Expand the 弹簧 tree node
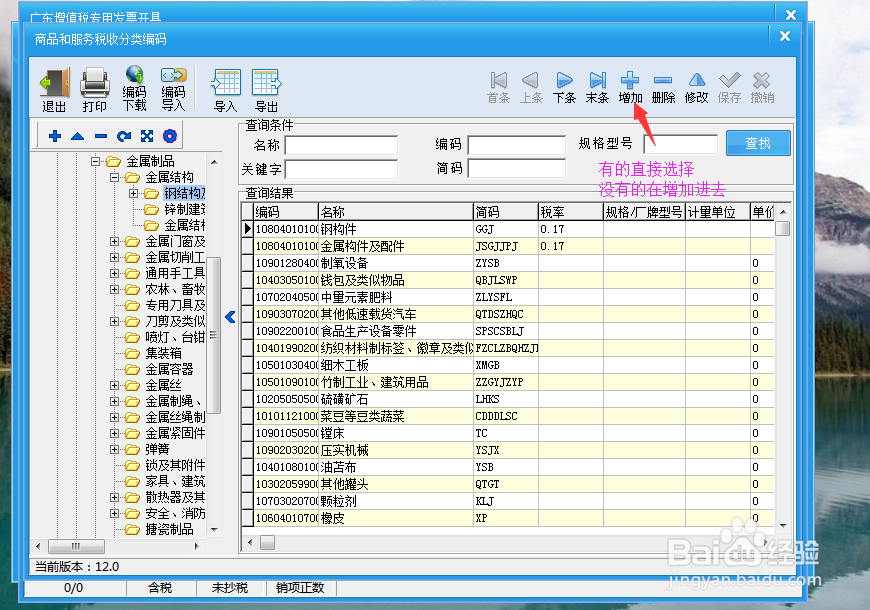This screenshot has height=610, width=870. (114, 449)
